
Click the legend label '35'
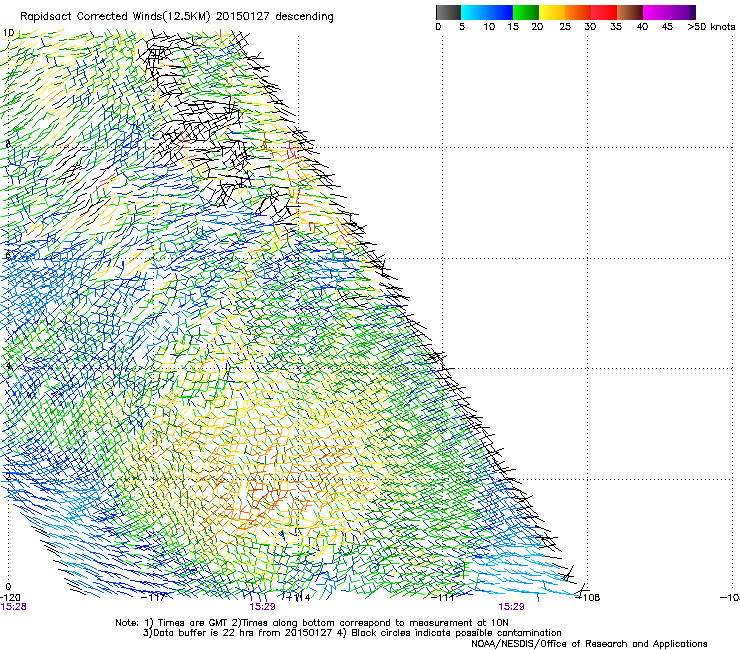coord(616,27)
